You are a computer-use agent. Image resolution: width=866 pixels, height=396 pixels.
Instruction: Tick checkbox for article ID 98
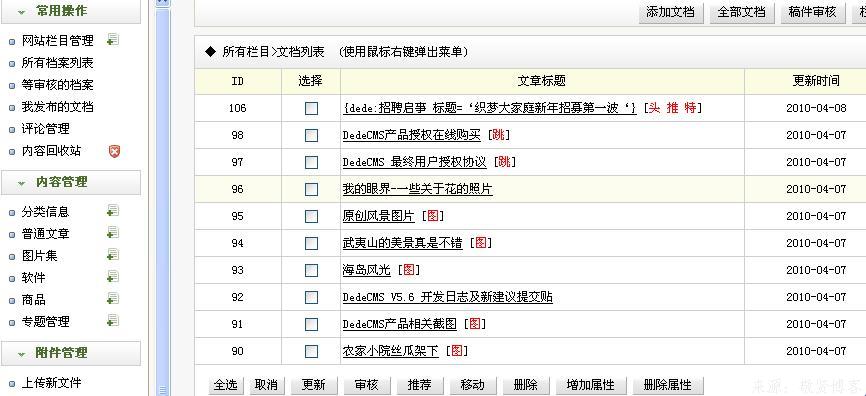311,135
